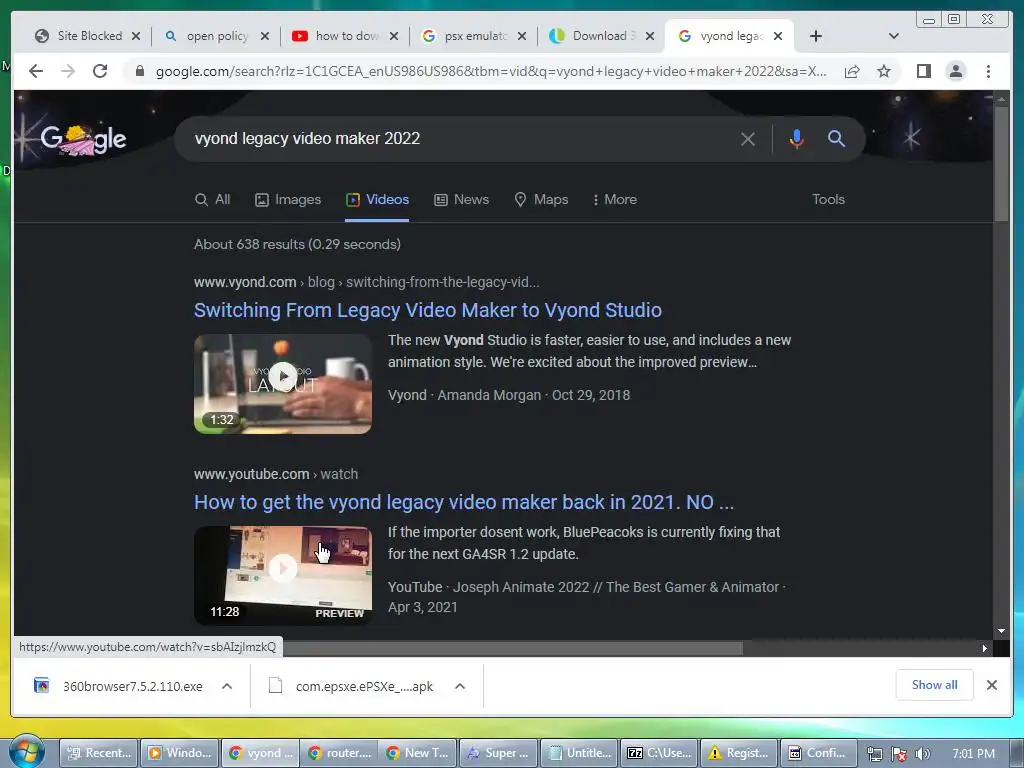
Task: Click the vertical scrollbar thumb
Action: (x=1001, y=163)
